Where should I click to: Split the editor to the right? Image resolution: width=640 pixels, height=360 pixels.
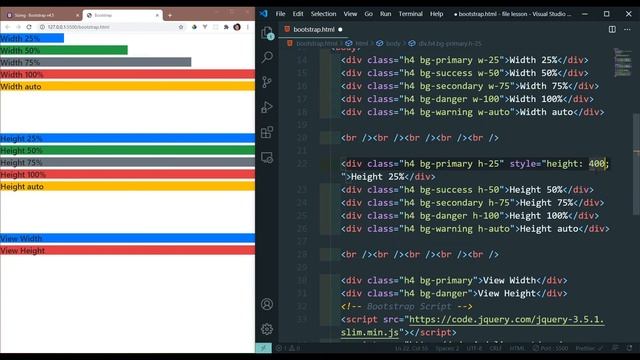click(612, 29)
